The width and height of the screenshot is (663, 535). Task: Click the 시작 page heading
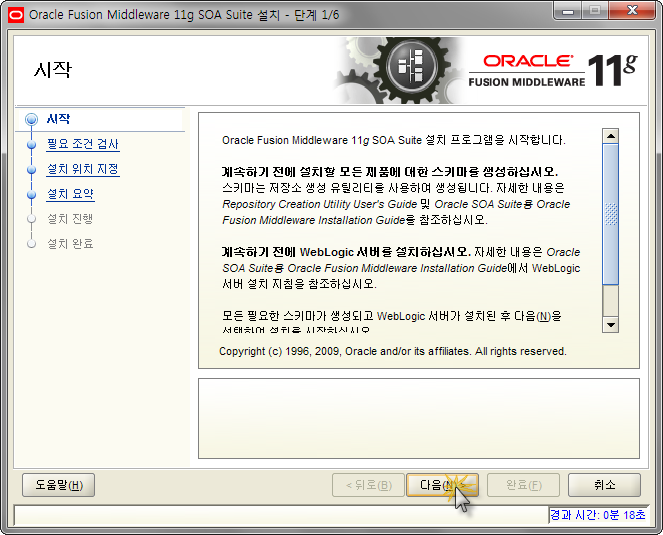tap(53, 69)
